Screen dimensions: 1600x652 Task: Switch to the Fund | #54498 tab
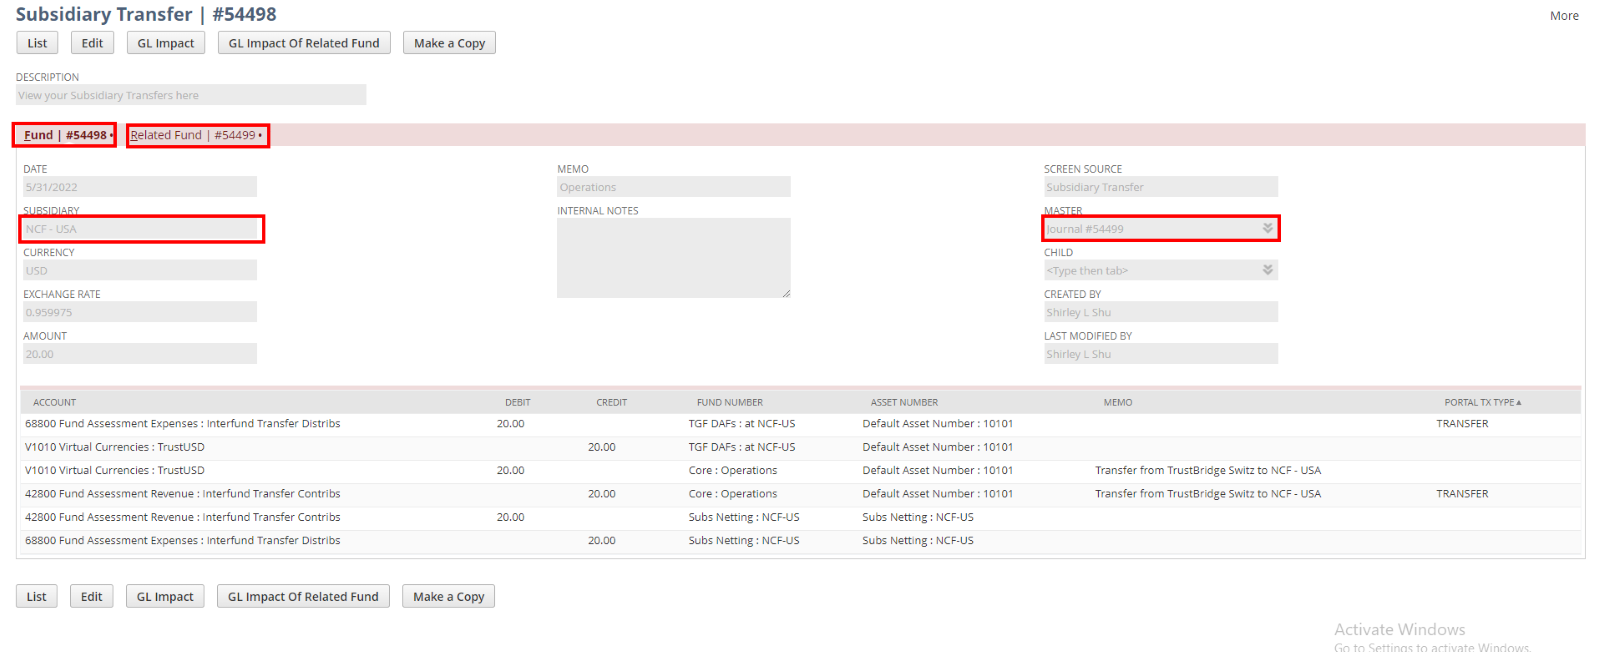click(x=65, y=135)
